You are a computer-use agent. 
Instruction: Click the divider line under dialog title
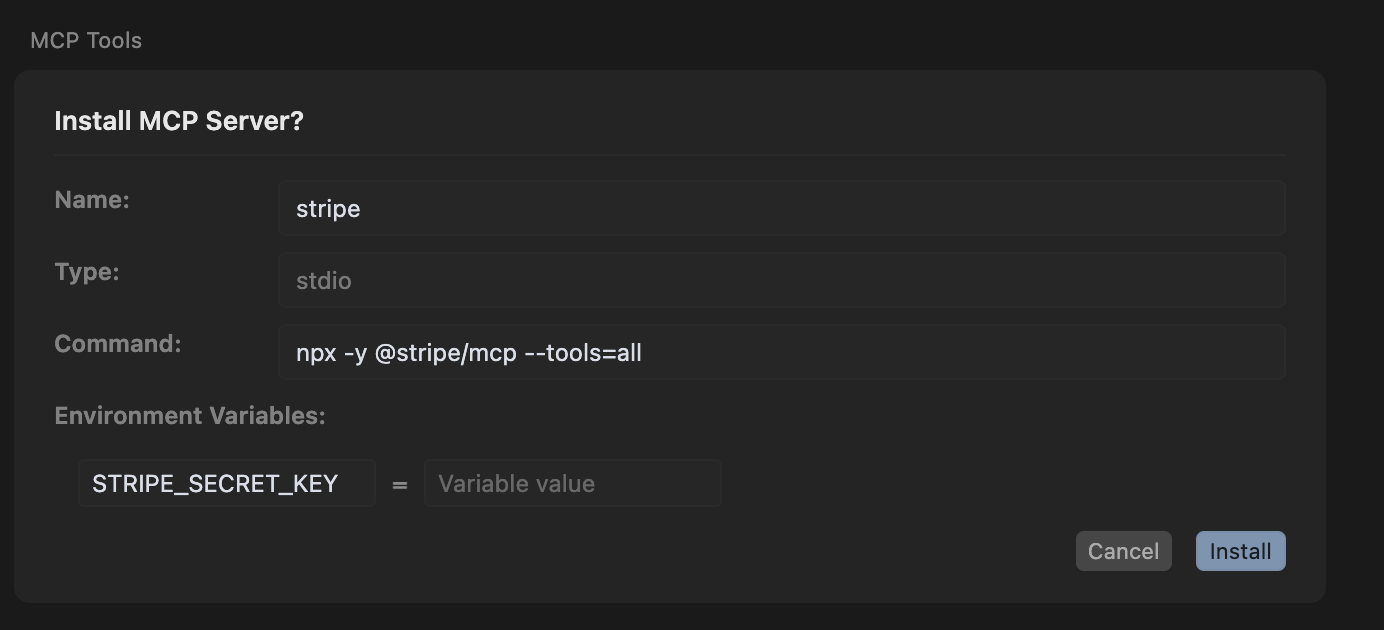coord(669,155)
